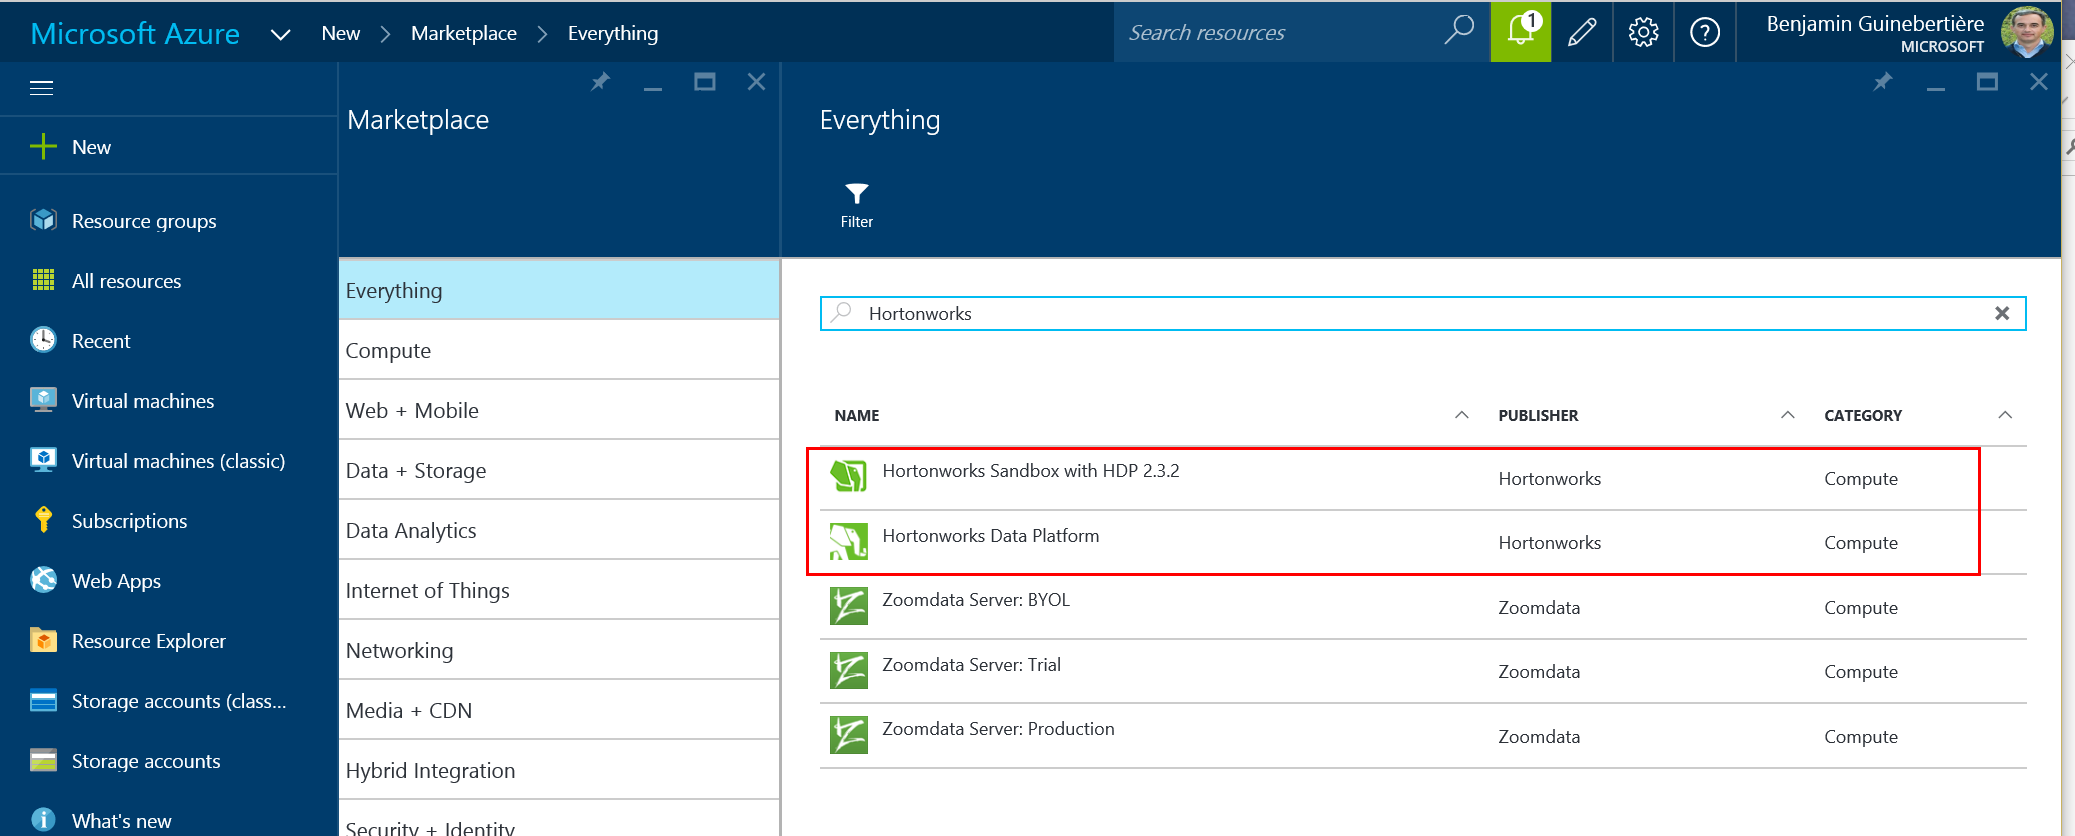The image size is (2075, 836).
Task: Open the hamburger menu in the sidebar
Action: pyautogui.click(x=41, y=88)
